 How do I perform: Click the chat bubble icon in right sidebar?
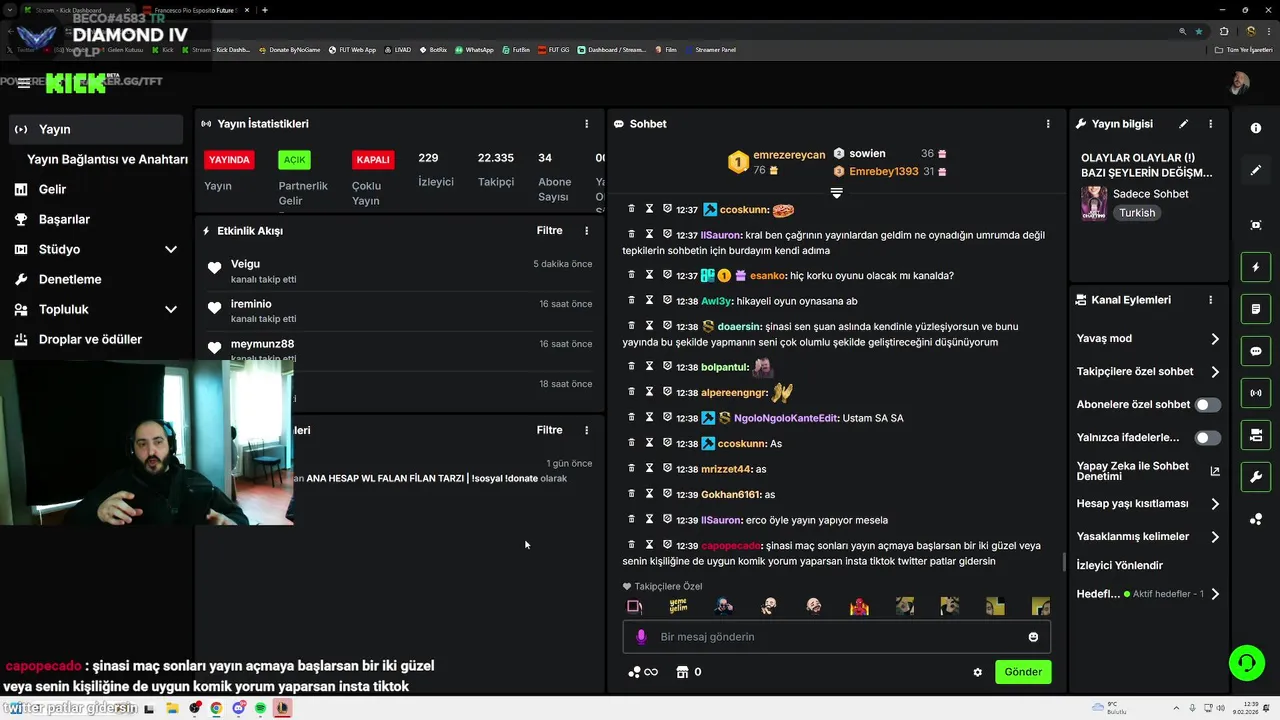pos(1256,351)
